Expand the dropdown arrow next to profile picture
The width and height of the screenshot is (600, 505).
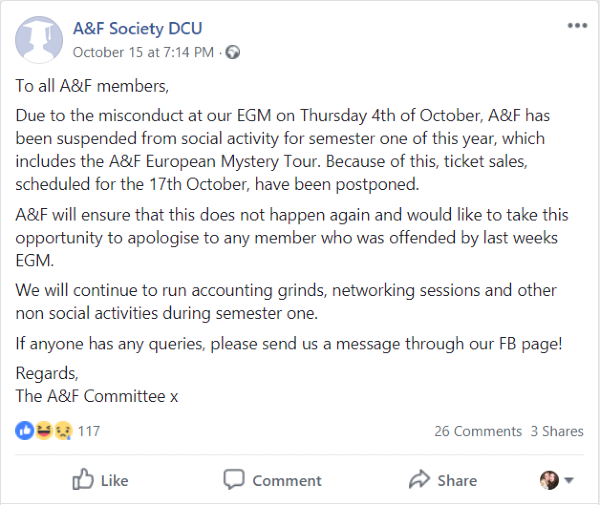[x=569, y=480]
